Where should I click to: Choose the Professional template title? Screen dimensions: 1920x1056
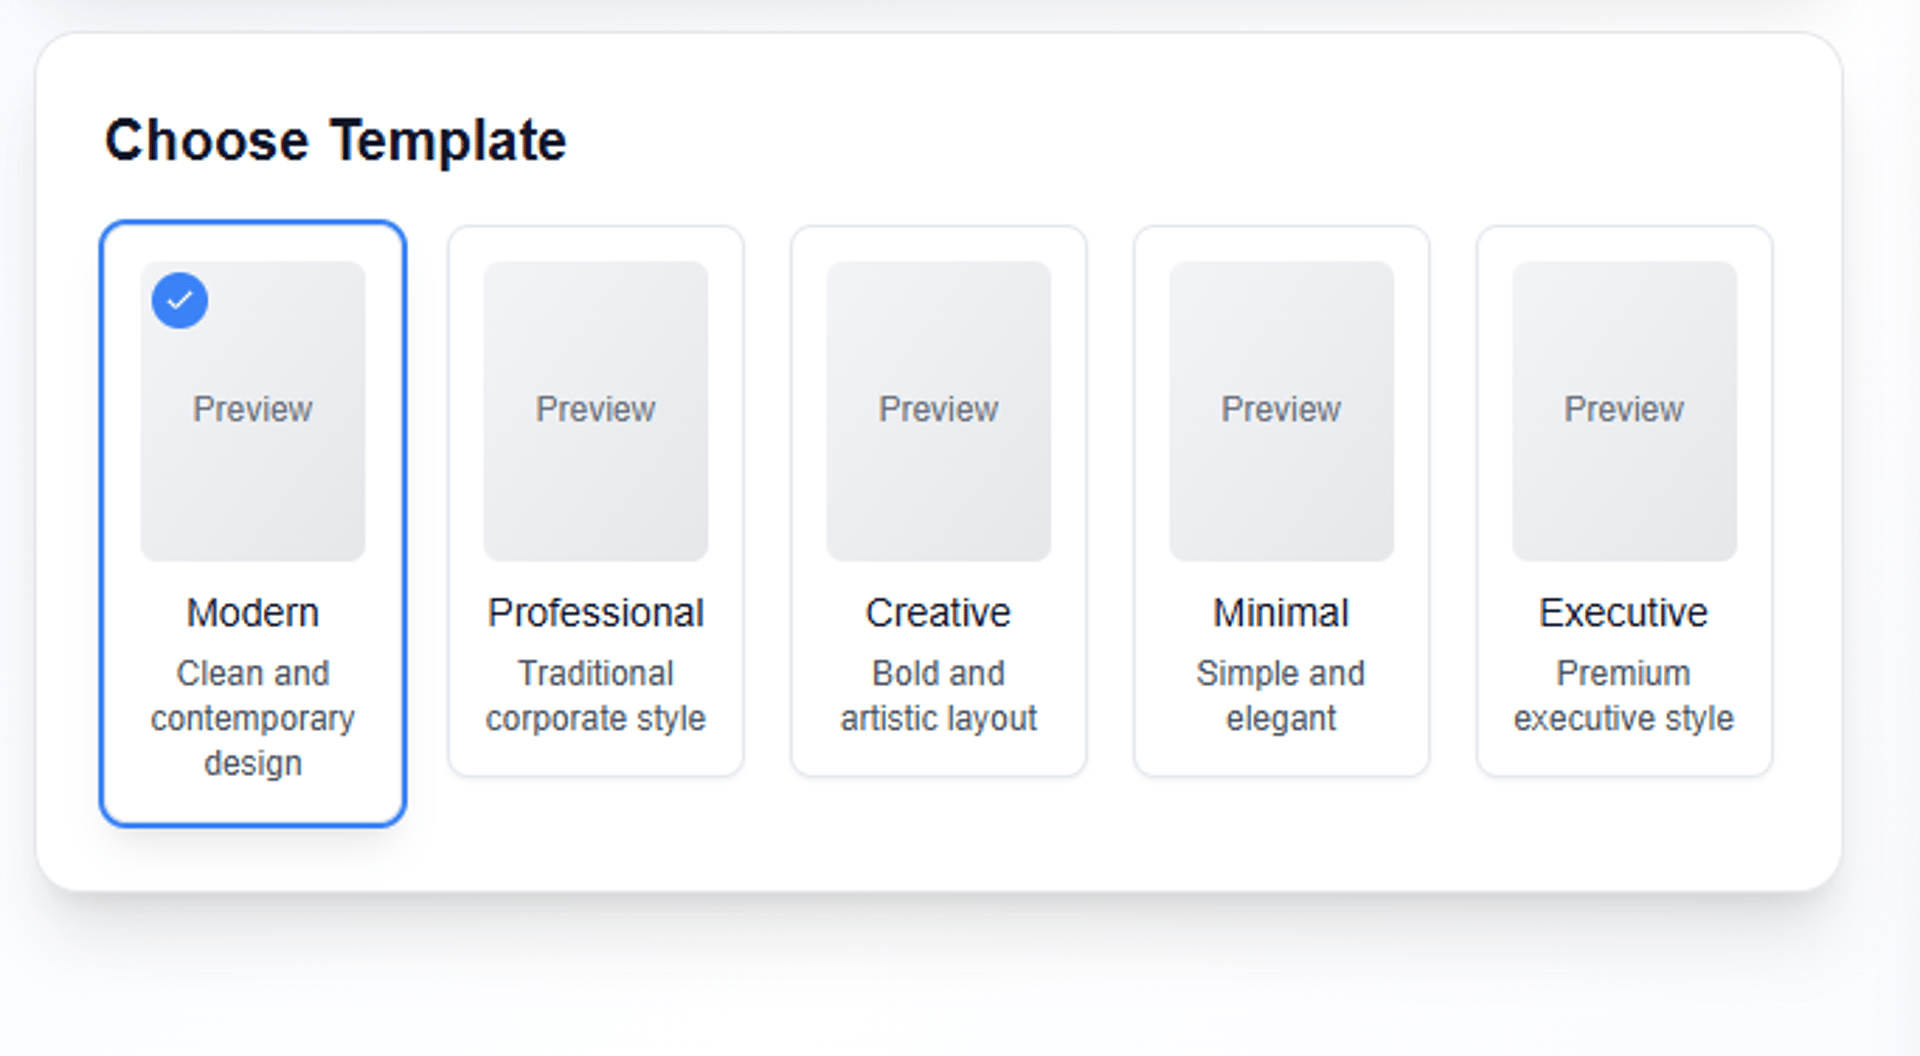point(596,613)
